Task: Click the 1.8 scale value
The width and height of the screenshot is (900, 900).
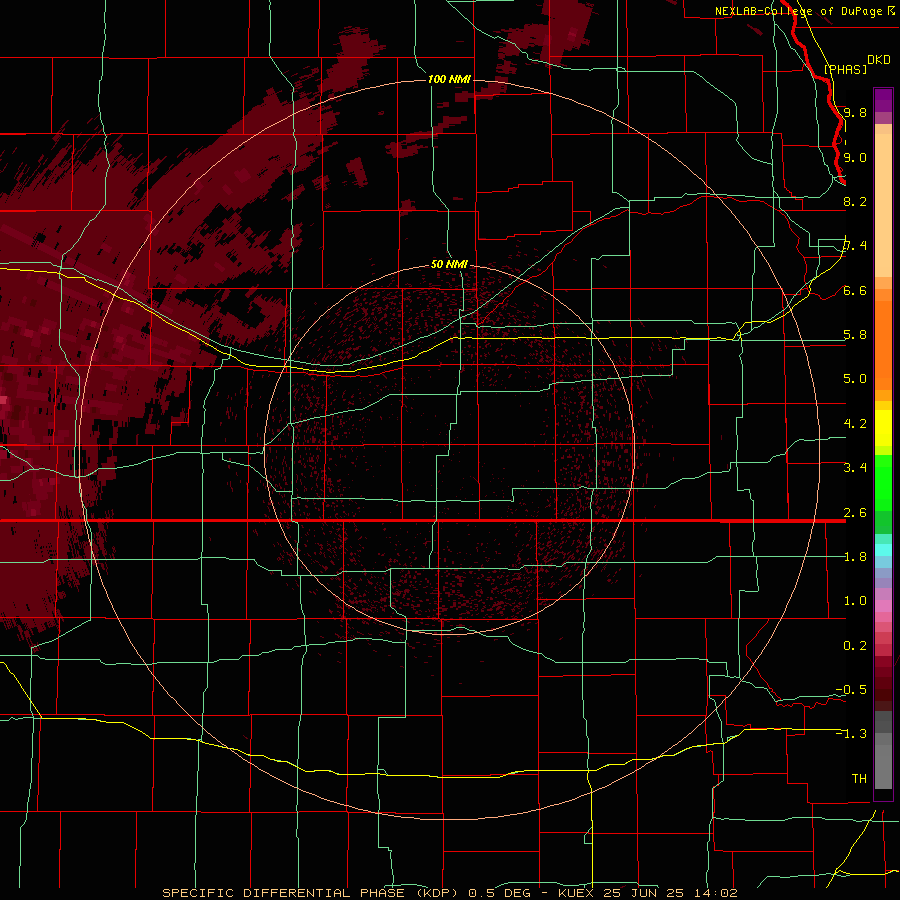Action: (x=855, y=557)
